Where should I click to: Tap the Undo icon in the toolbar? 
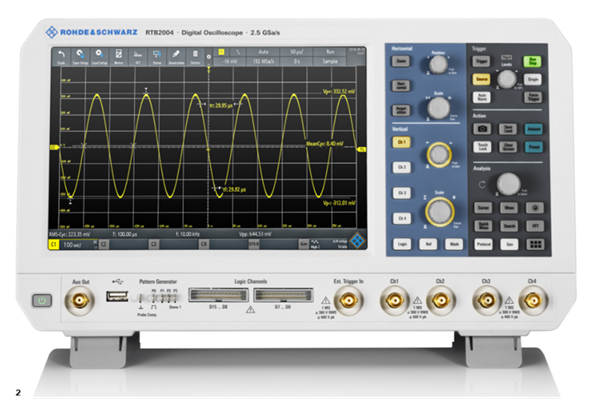61,55
